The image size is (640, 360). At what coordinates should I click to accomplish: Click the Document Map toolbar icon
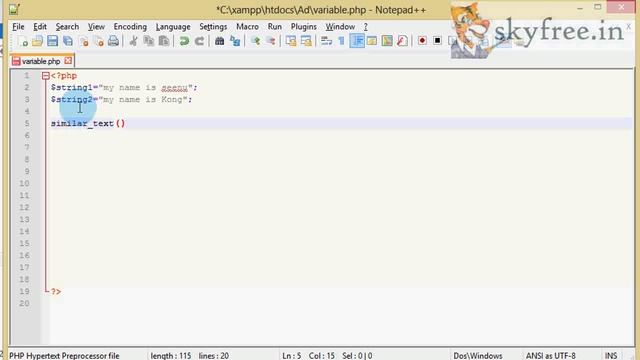coord(387,41)
